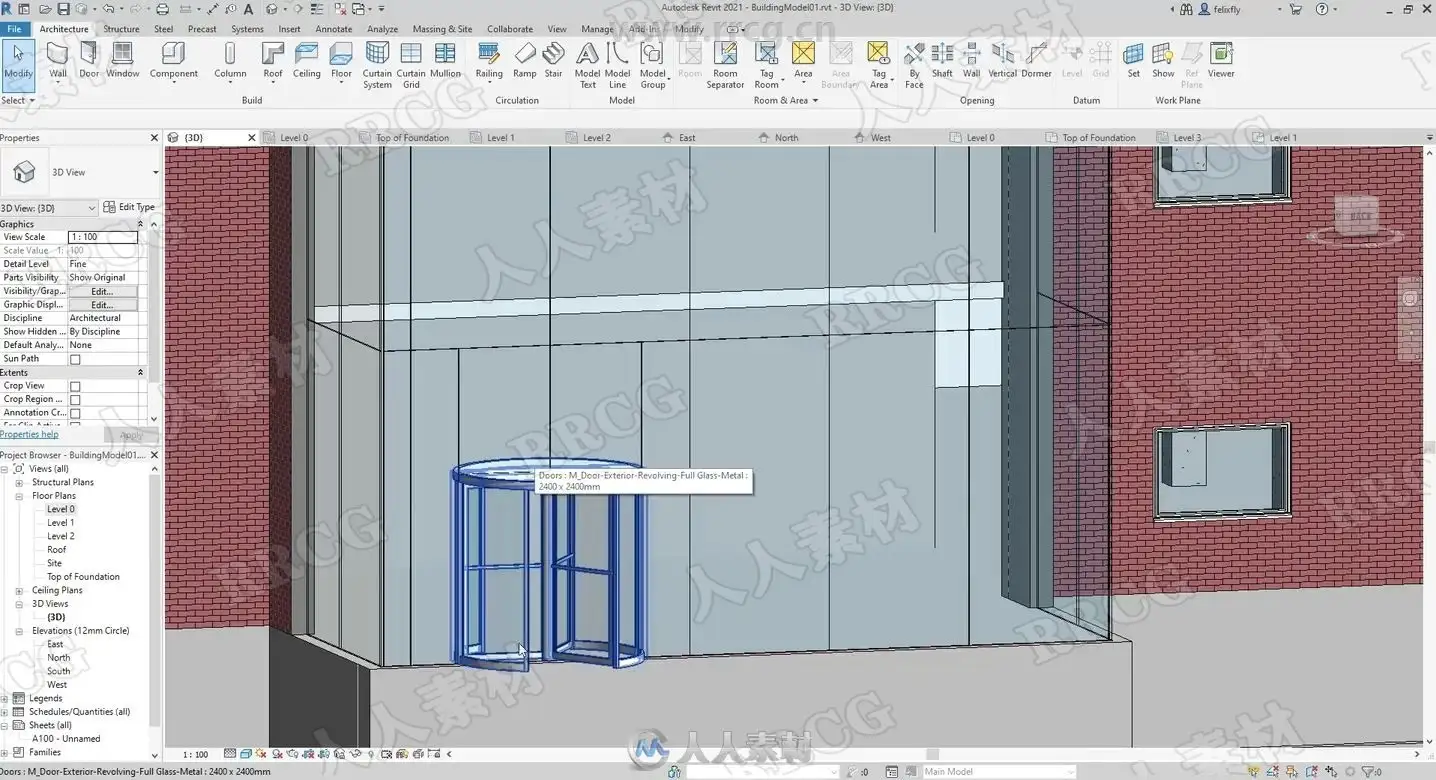Open the Properties help link
The width and height of the screenshot is (1436, 780).
tap(29, 434)
